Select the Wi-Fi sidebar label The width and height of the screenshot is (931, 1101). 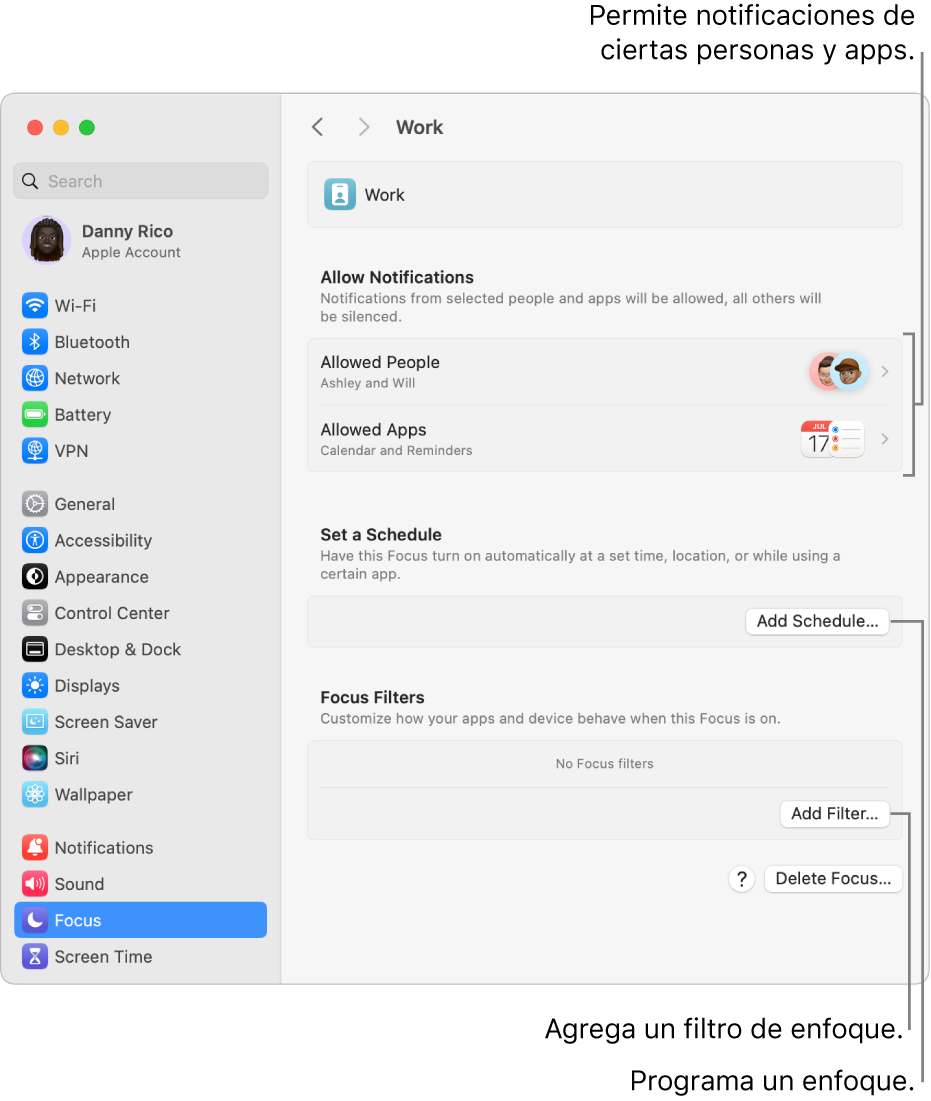(75, 305)
